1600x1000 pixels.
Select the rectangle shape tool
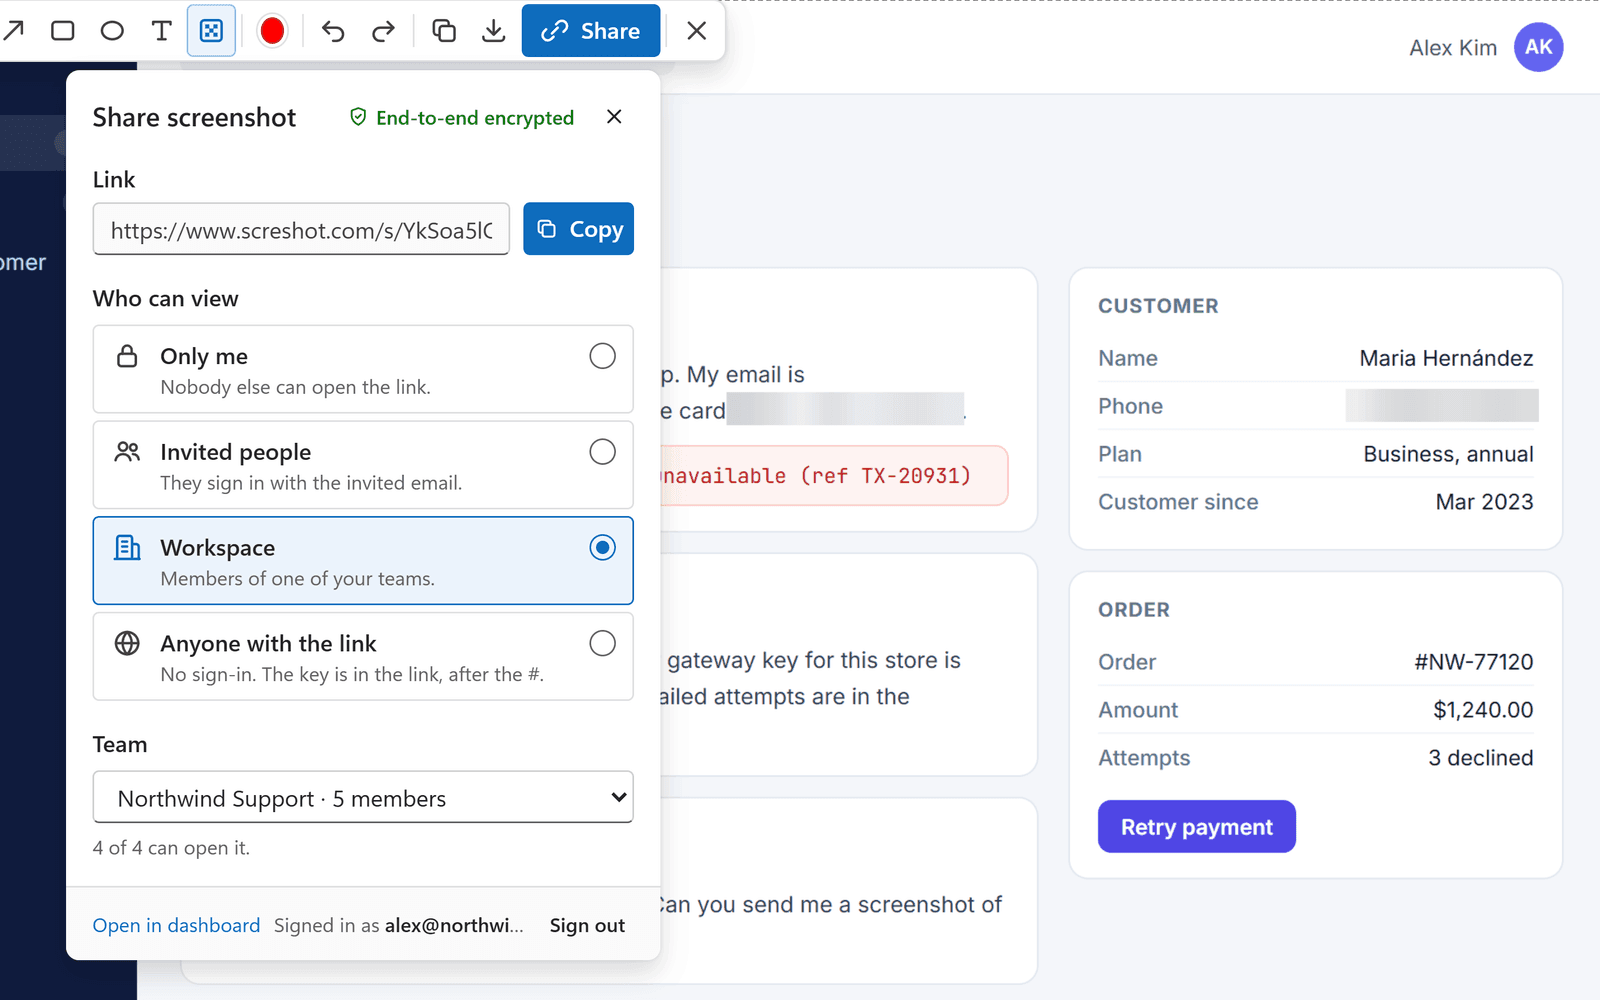(x=62, y=31)
